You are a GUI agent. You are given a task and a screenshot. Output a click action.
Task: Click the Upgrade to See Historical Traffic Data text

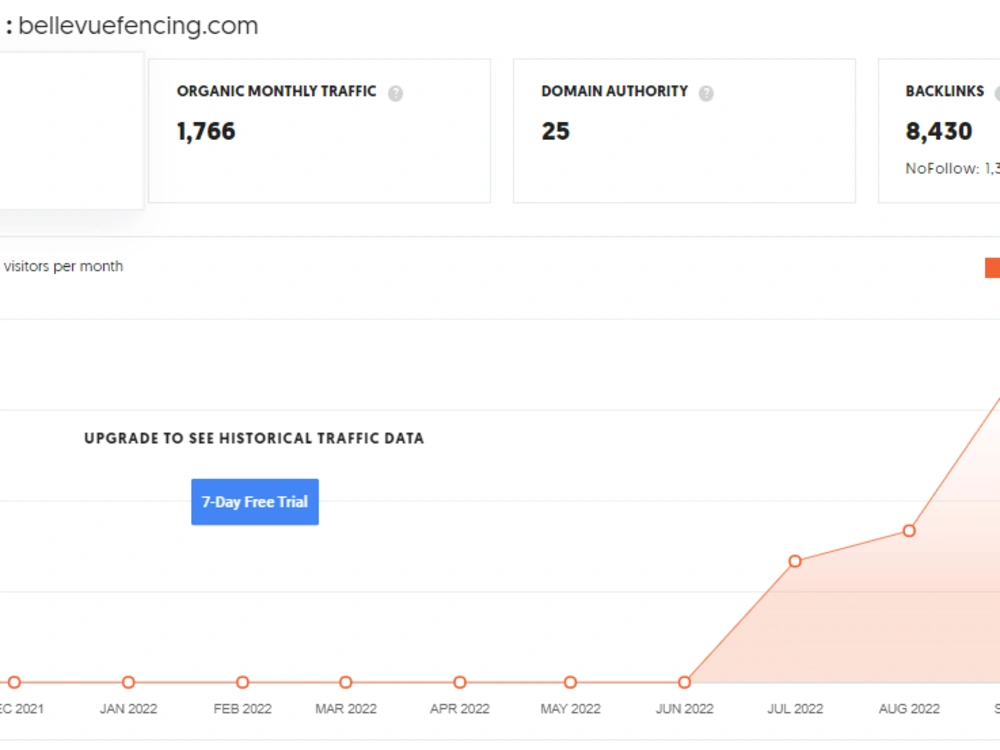(254, 438)
